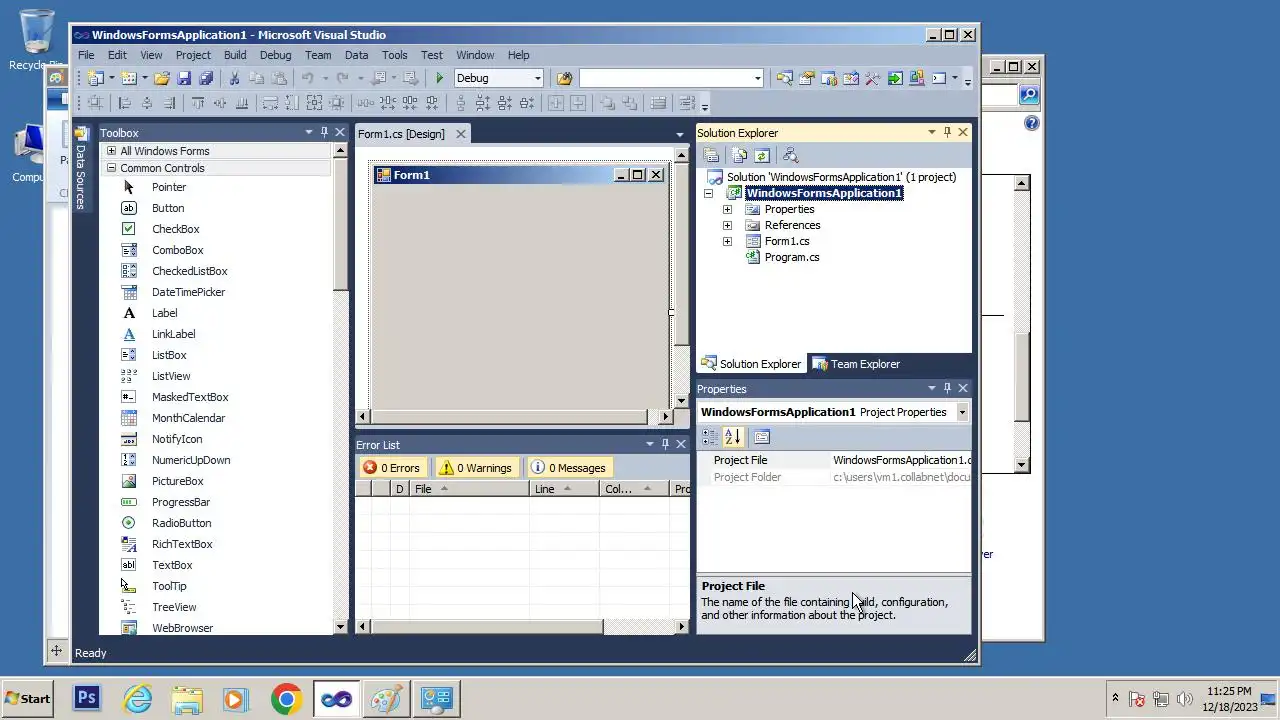This screenshot has height=720, width=1280.
Task: Expand the Form1.cs node
Action: (x=727, y=241)
